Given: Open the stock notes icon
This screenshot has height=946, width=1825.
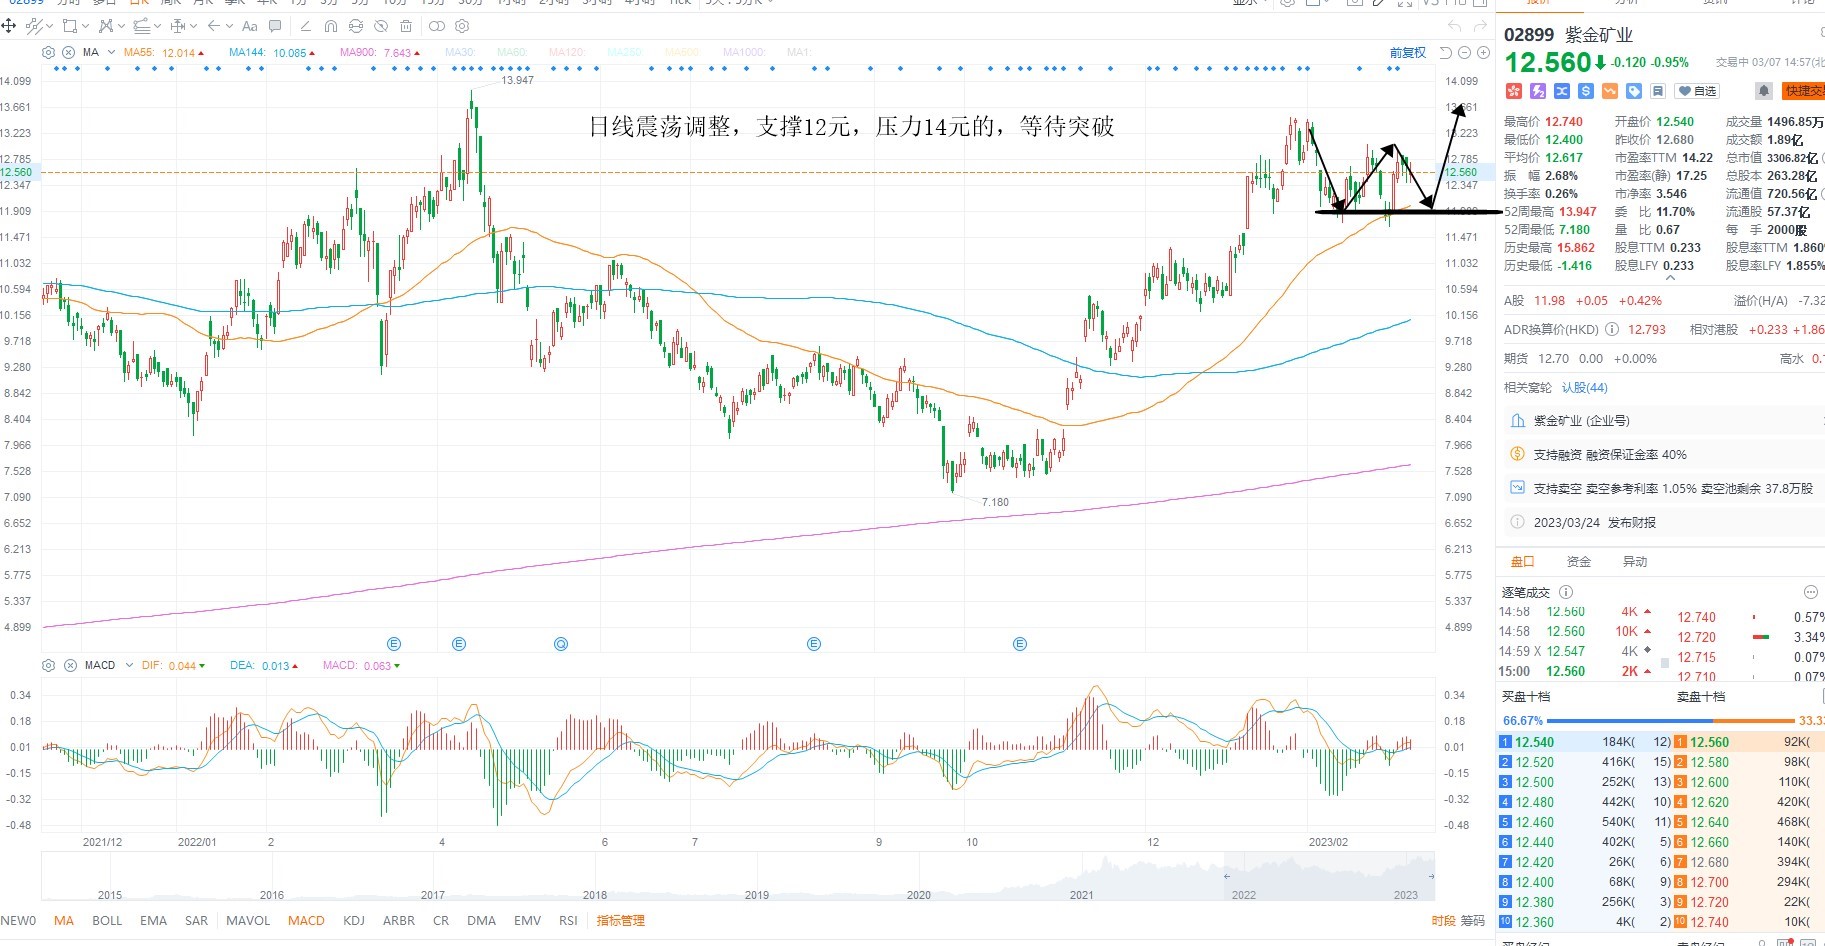Looking at the screenshot, I should pos(1657,91).
